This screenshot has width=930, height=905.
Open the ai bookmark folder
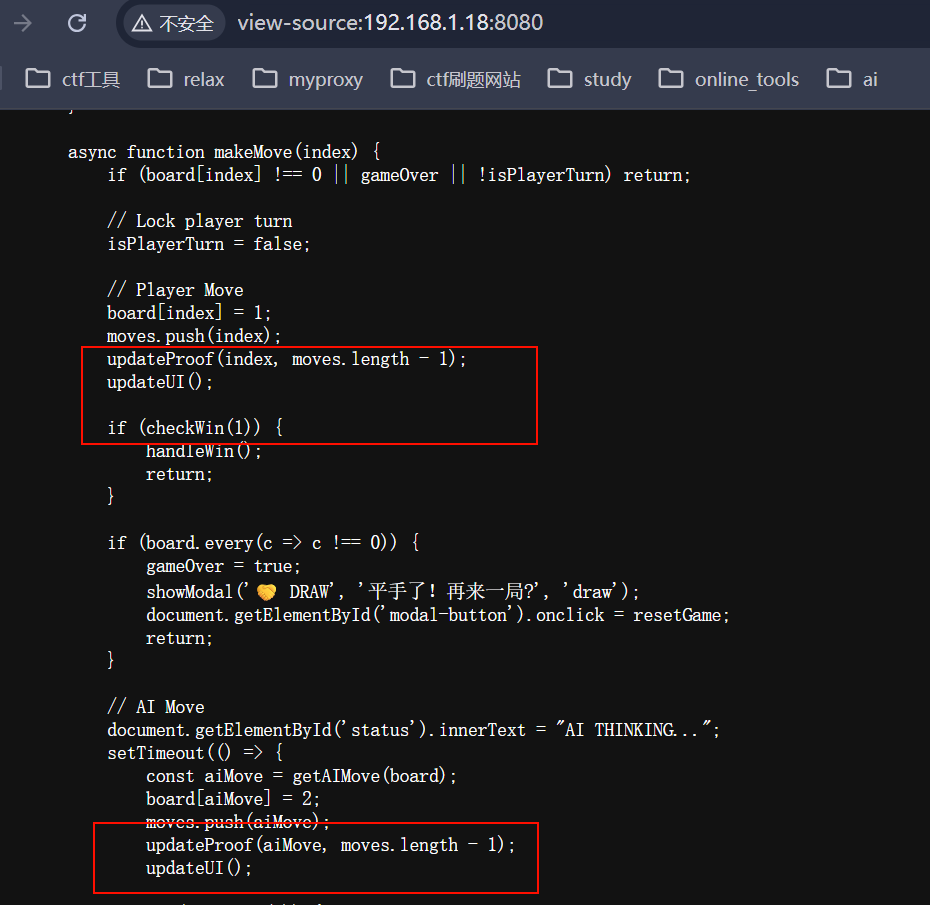click(x=852, y=79)
